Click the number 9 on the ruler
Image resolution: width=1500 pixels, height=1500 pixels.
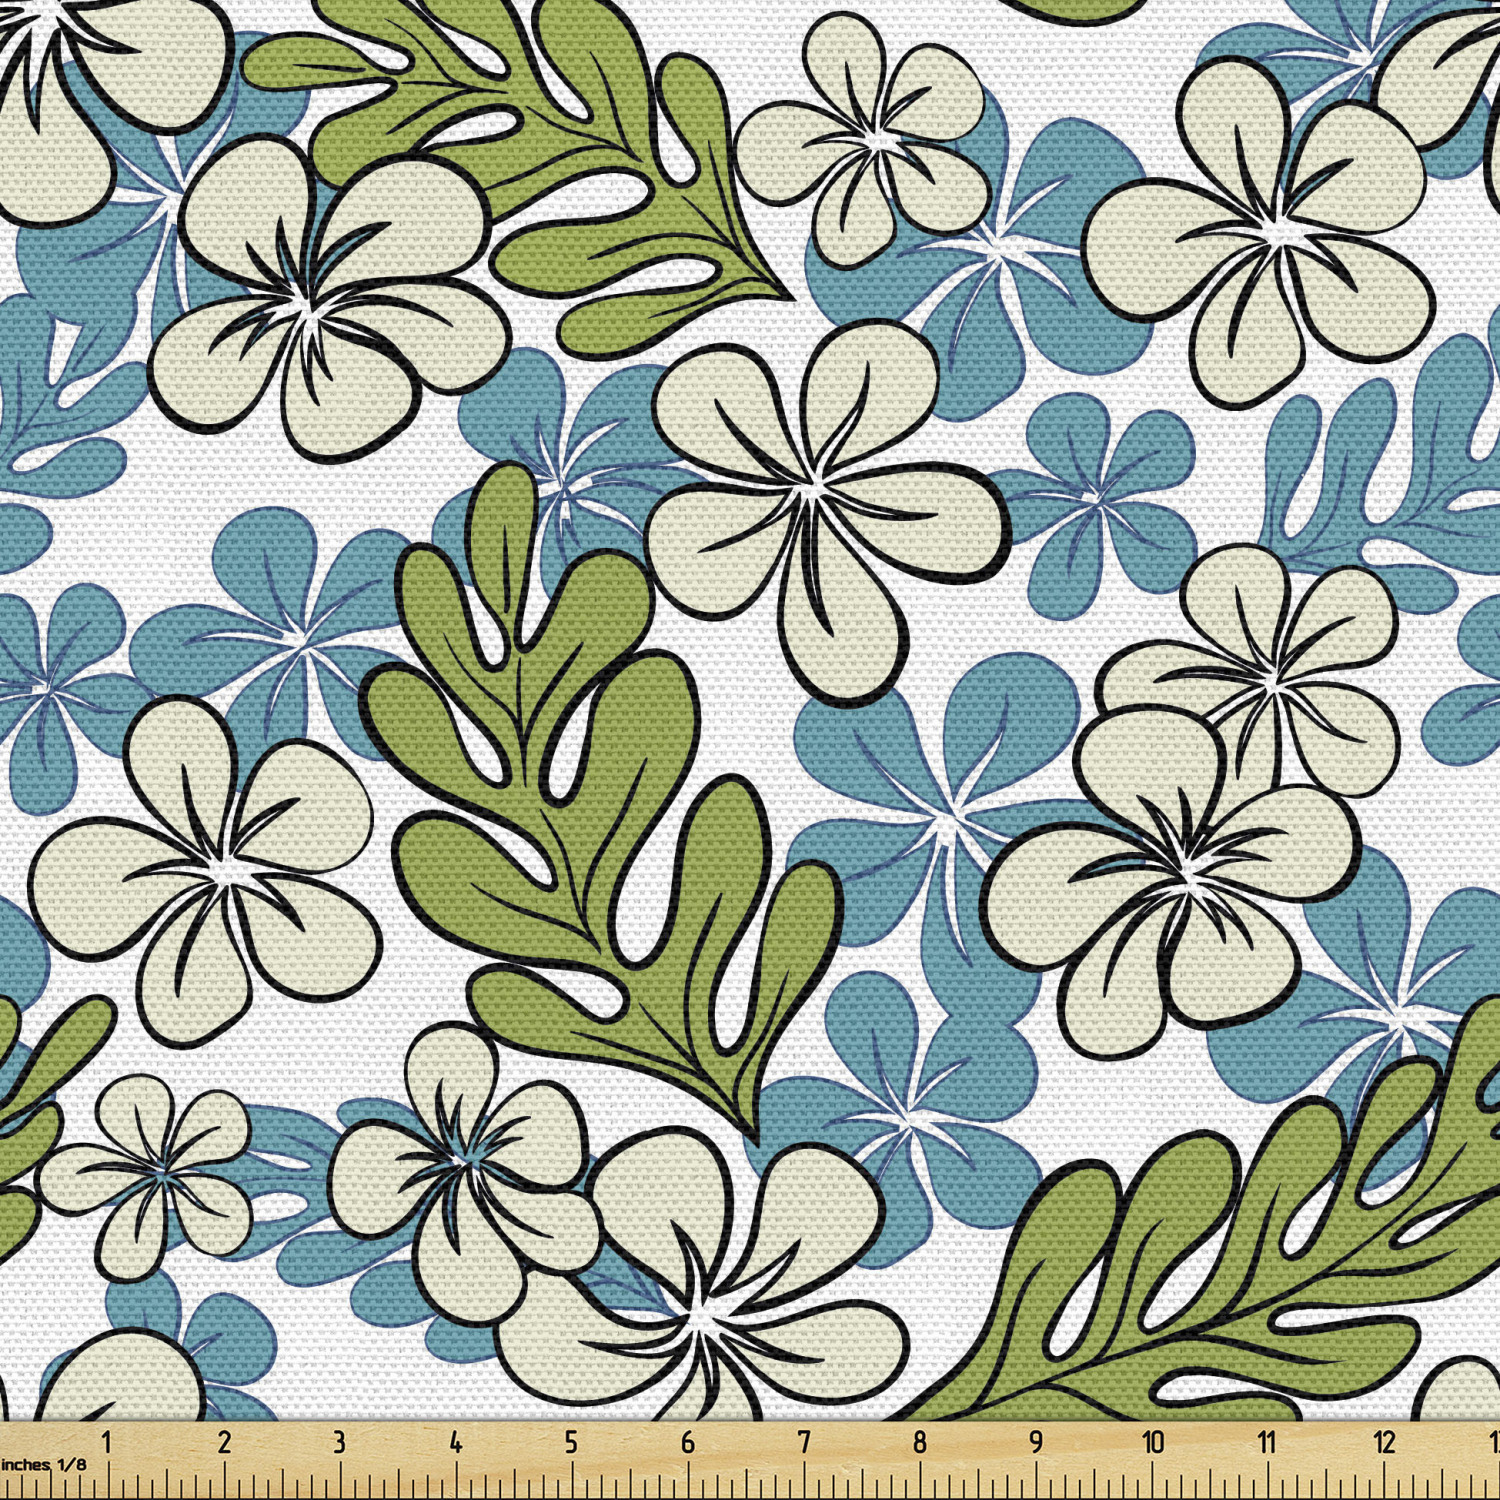tap(1035, 1442)
